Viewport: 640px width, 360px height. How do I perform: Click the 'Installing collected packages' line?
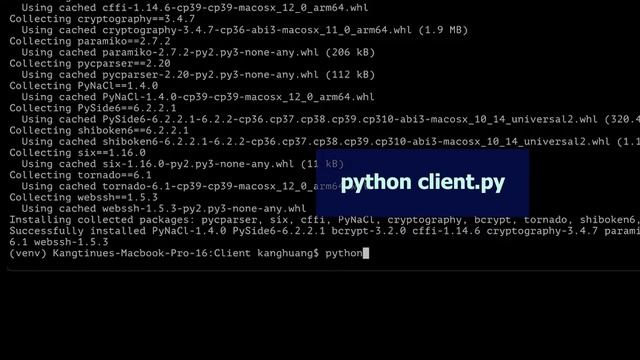(x=324, y=220)
